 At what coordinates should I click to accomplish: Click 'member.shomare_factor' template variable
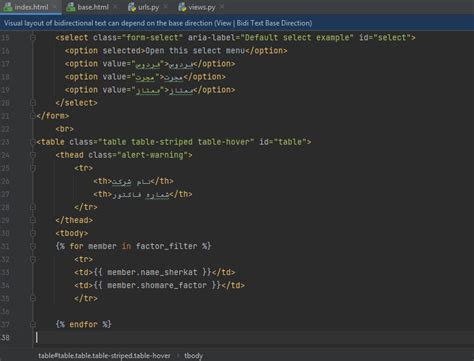pyautogui.click(x=157, y=285)
